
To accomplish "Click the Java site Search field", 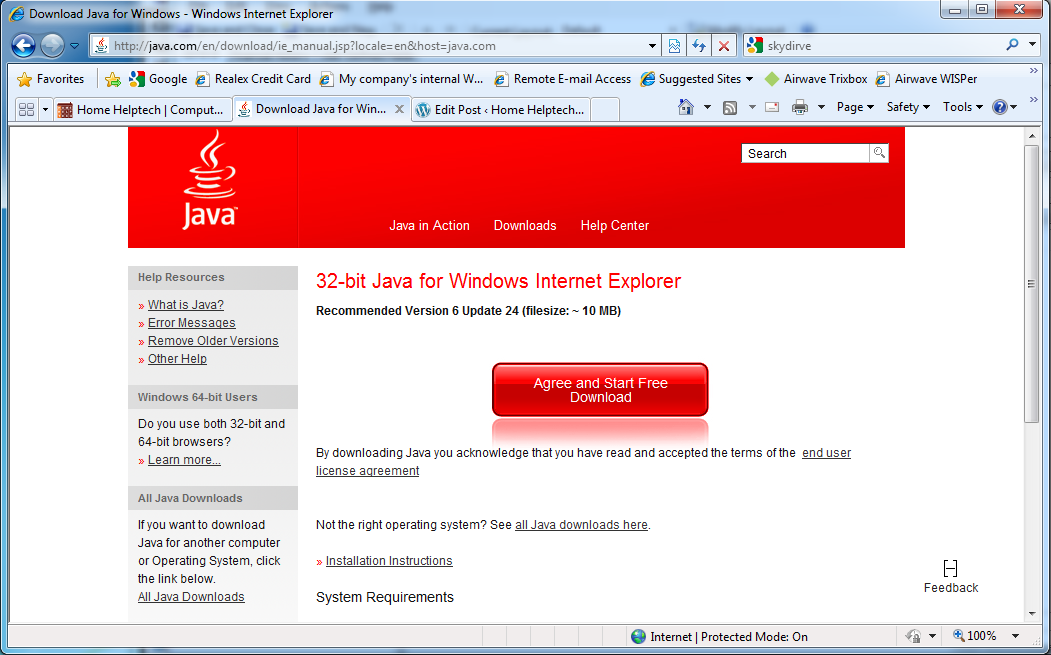I will 806,154.
